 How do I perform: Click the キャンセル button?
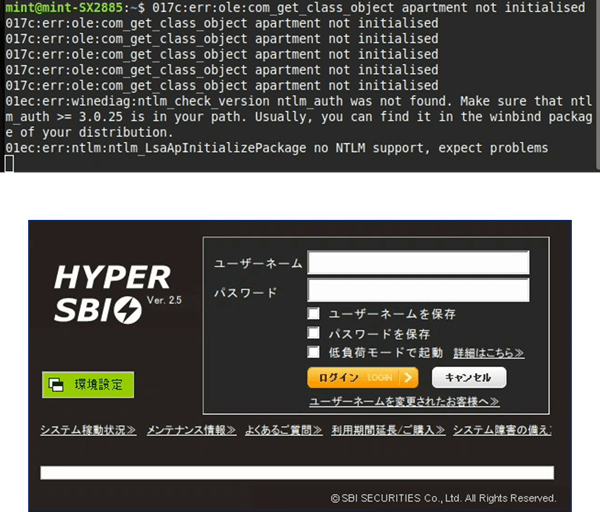(x=469, y=378)
